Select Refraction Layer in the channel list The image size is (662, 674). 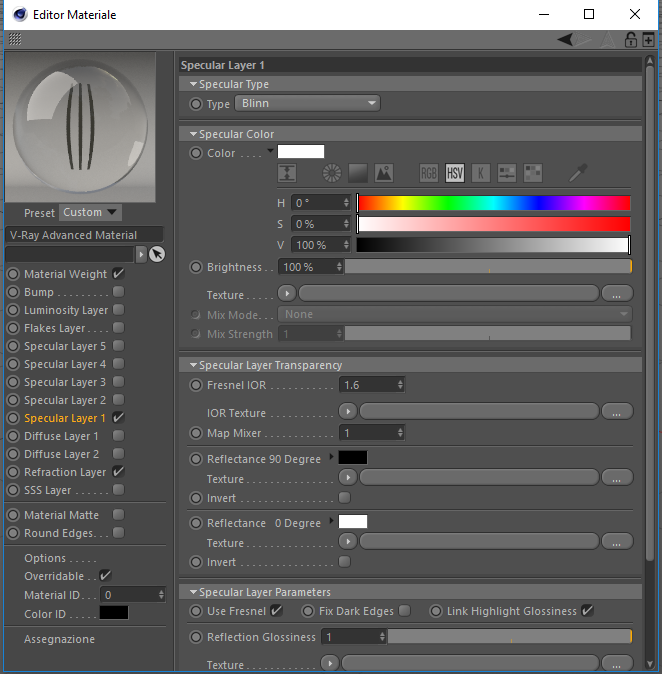tap(65, 472)
